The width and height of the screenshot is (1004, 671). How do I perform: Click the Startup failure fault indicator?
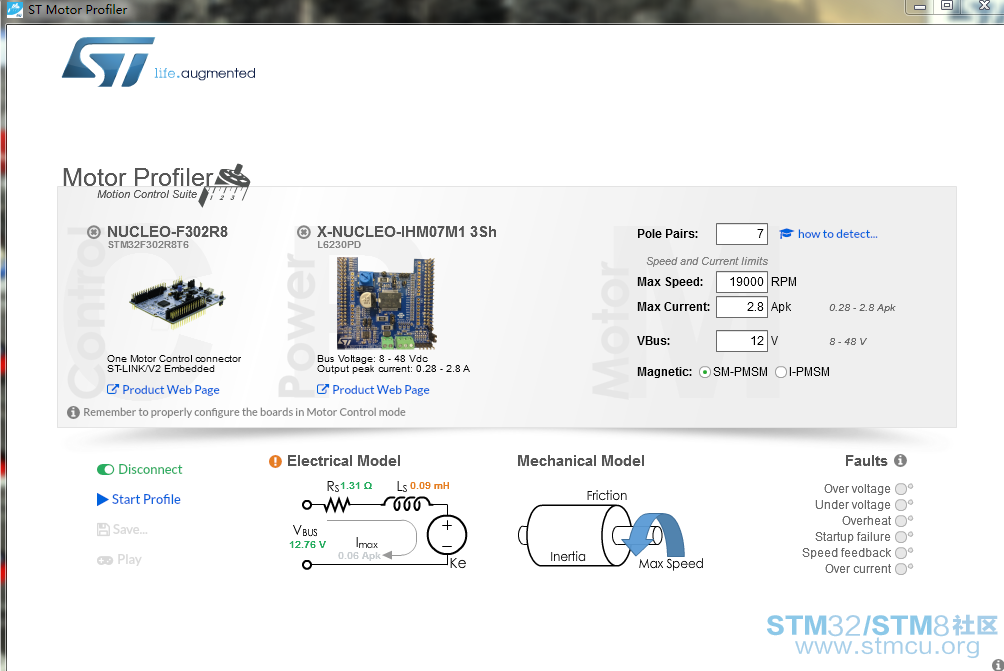tap(902, 537)
